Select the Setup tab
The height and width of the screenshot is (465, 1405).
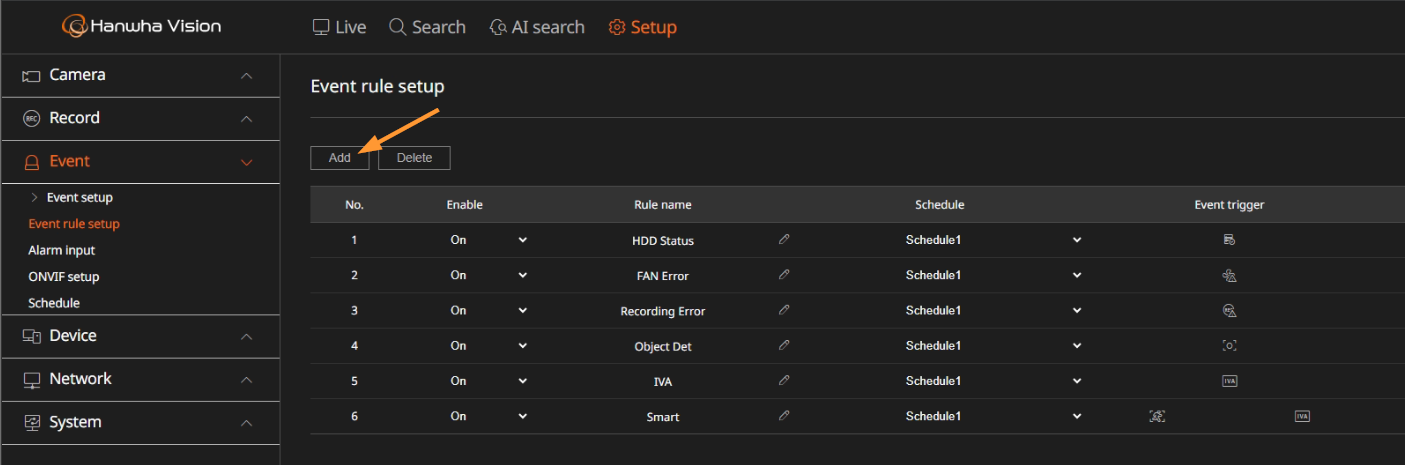coord(643,27)
